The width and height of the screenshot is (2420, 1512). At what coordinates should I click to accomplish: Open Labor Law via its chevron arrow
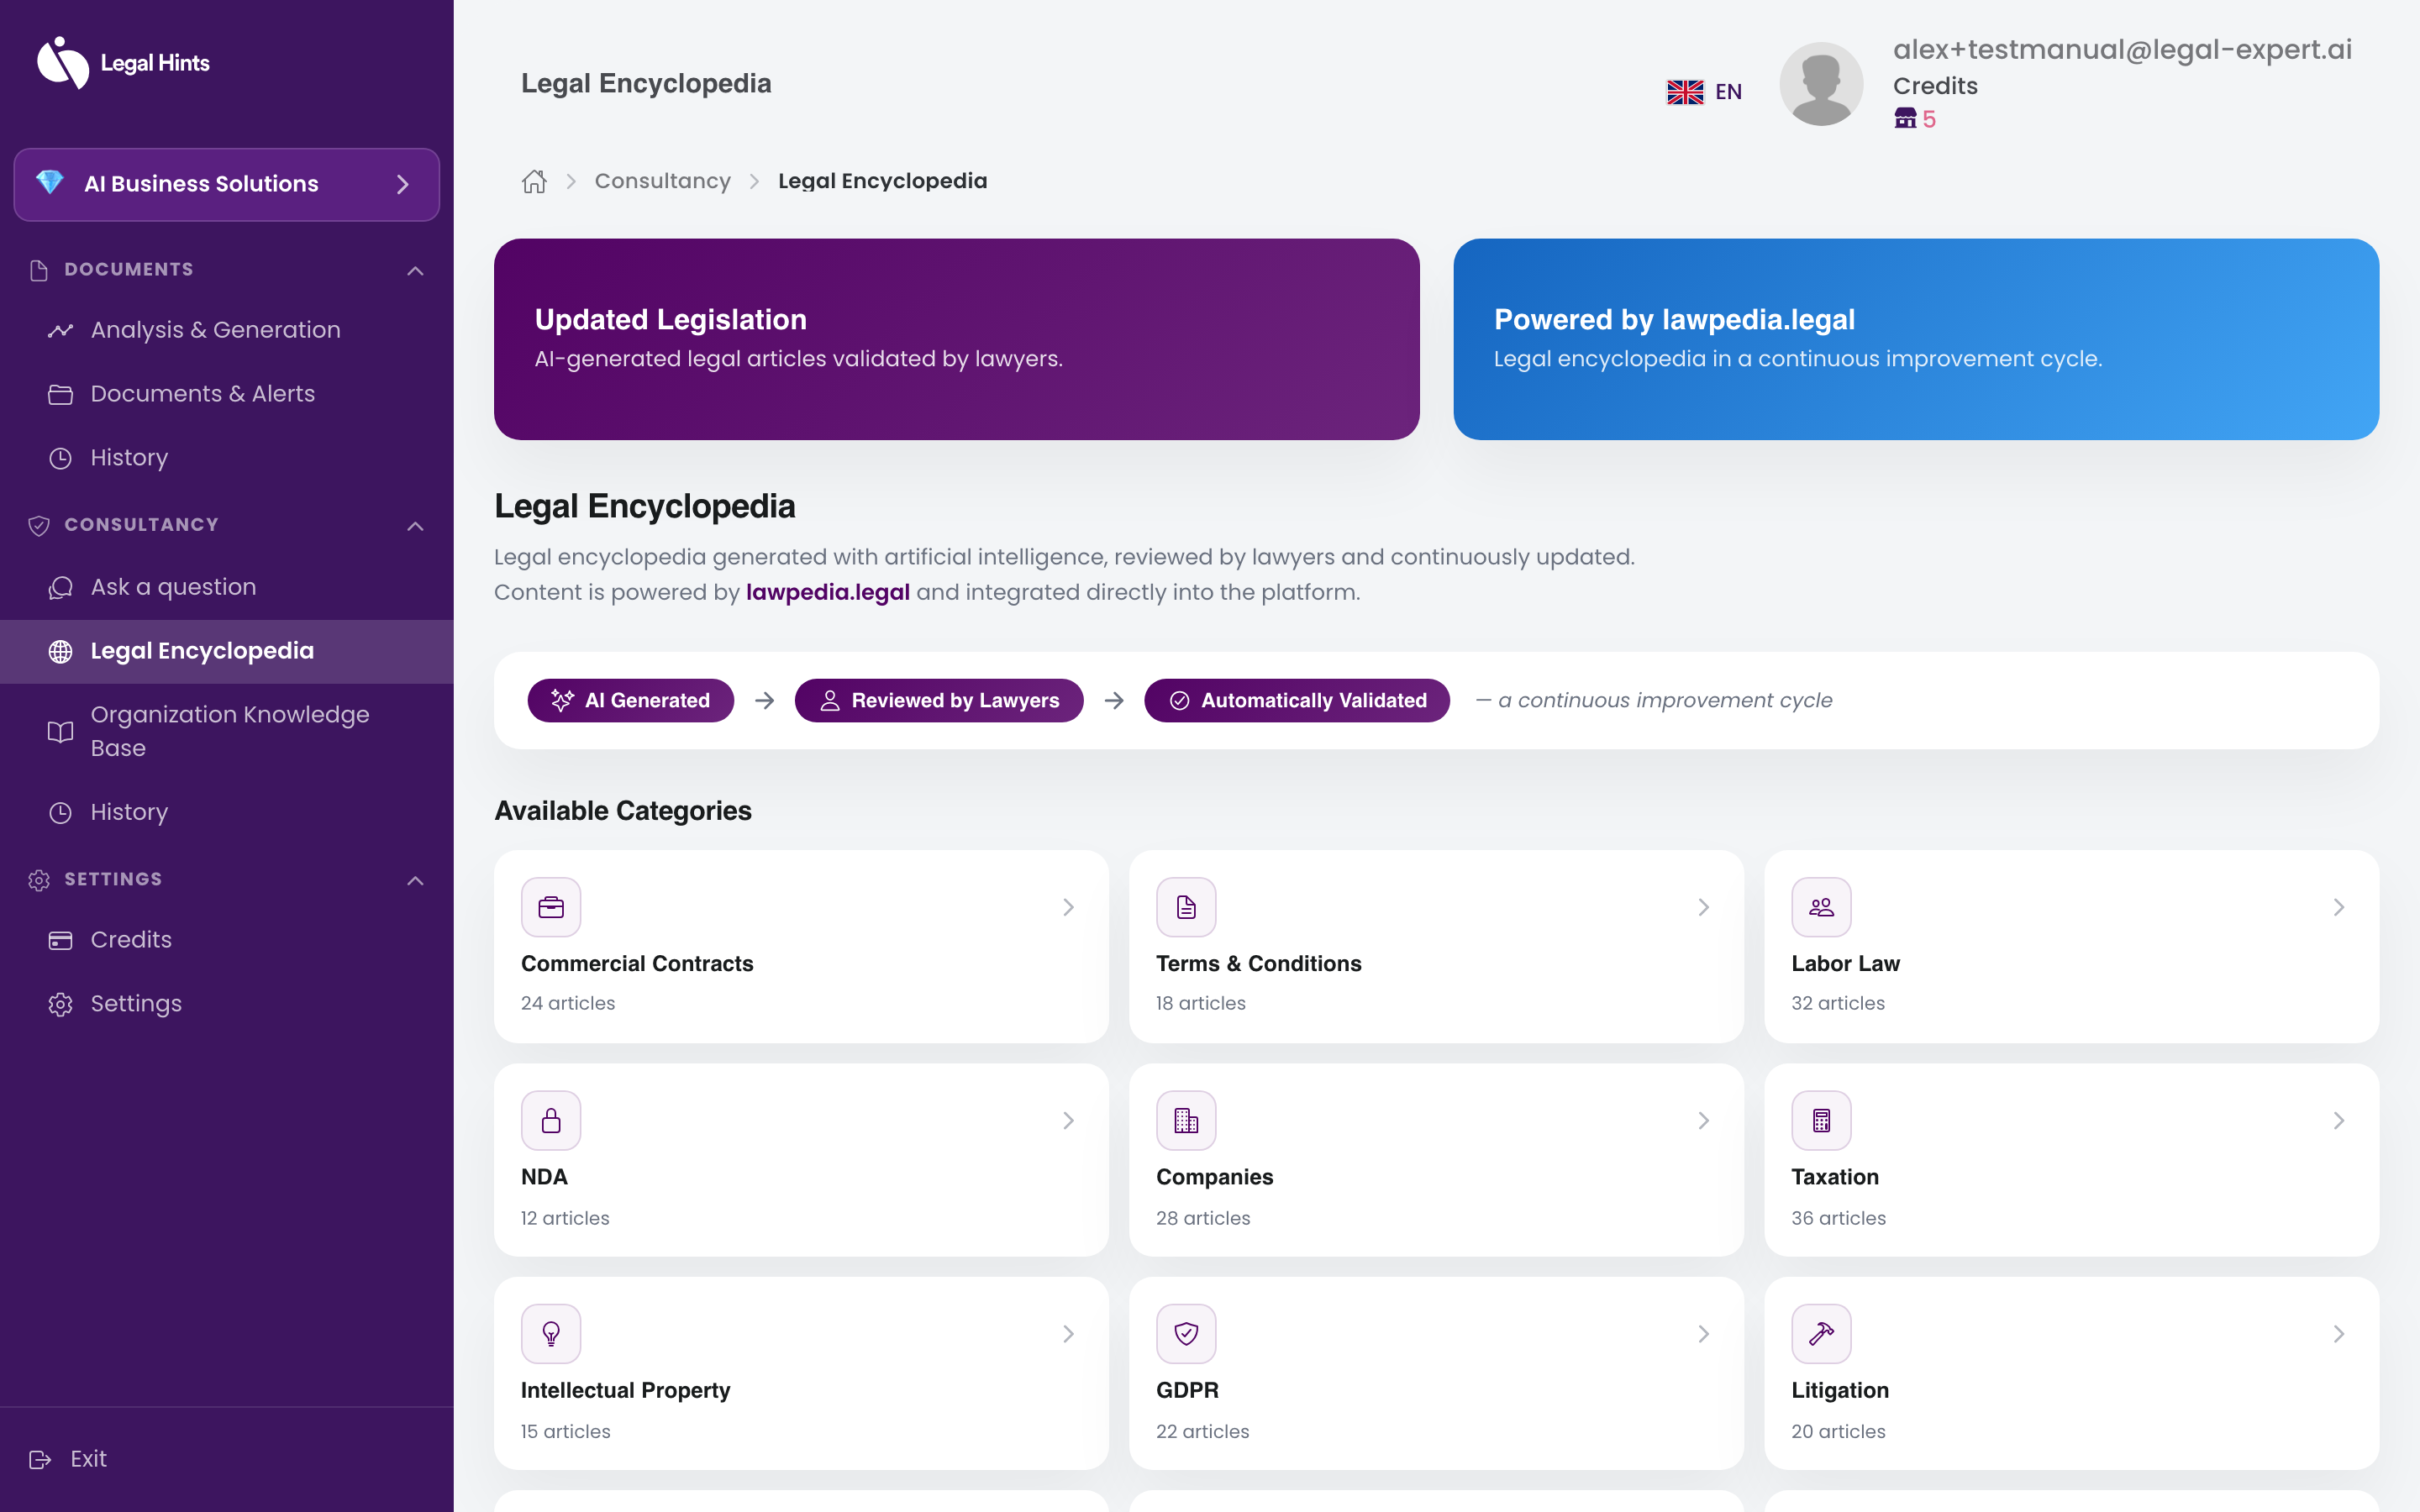click(2338, 907)
